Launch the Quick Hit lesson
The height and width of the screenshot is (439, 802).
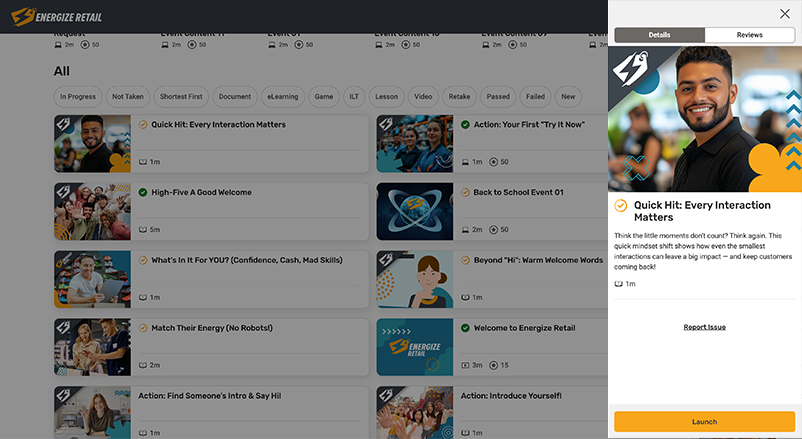(704, 422)
